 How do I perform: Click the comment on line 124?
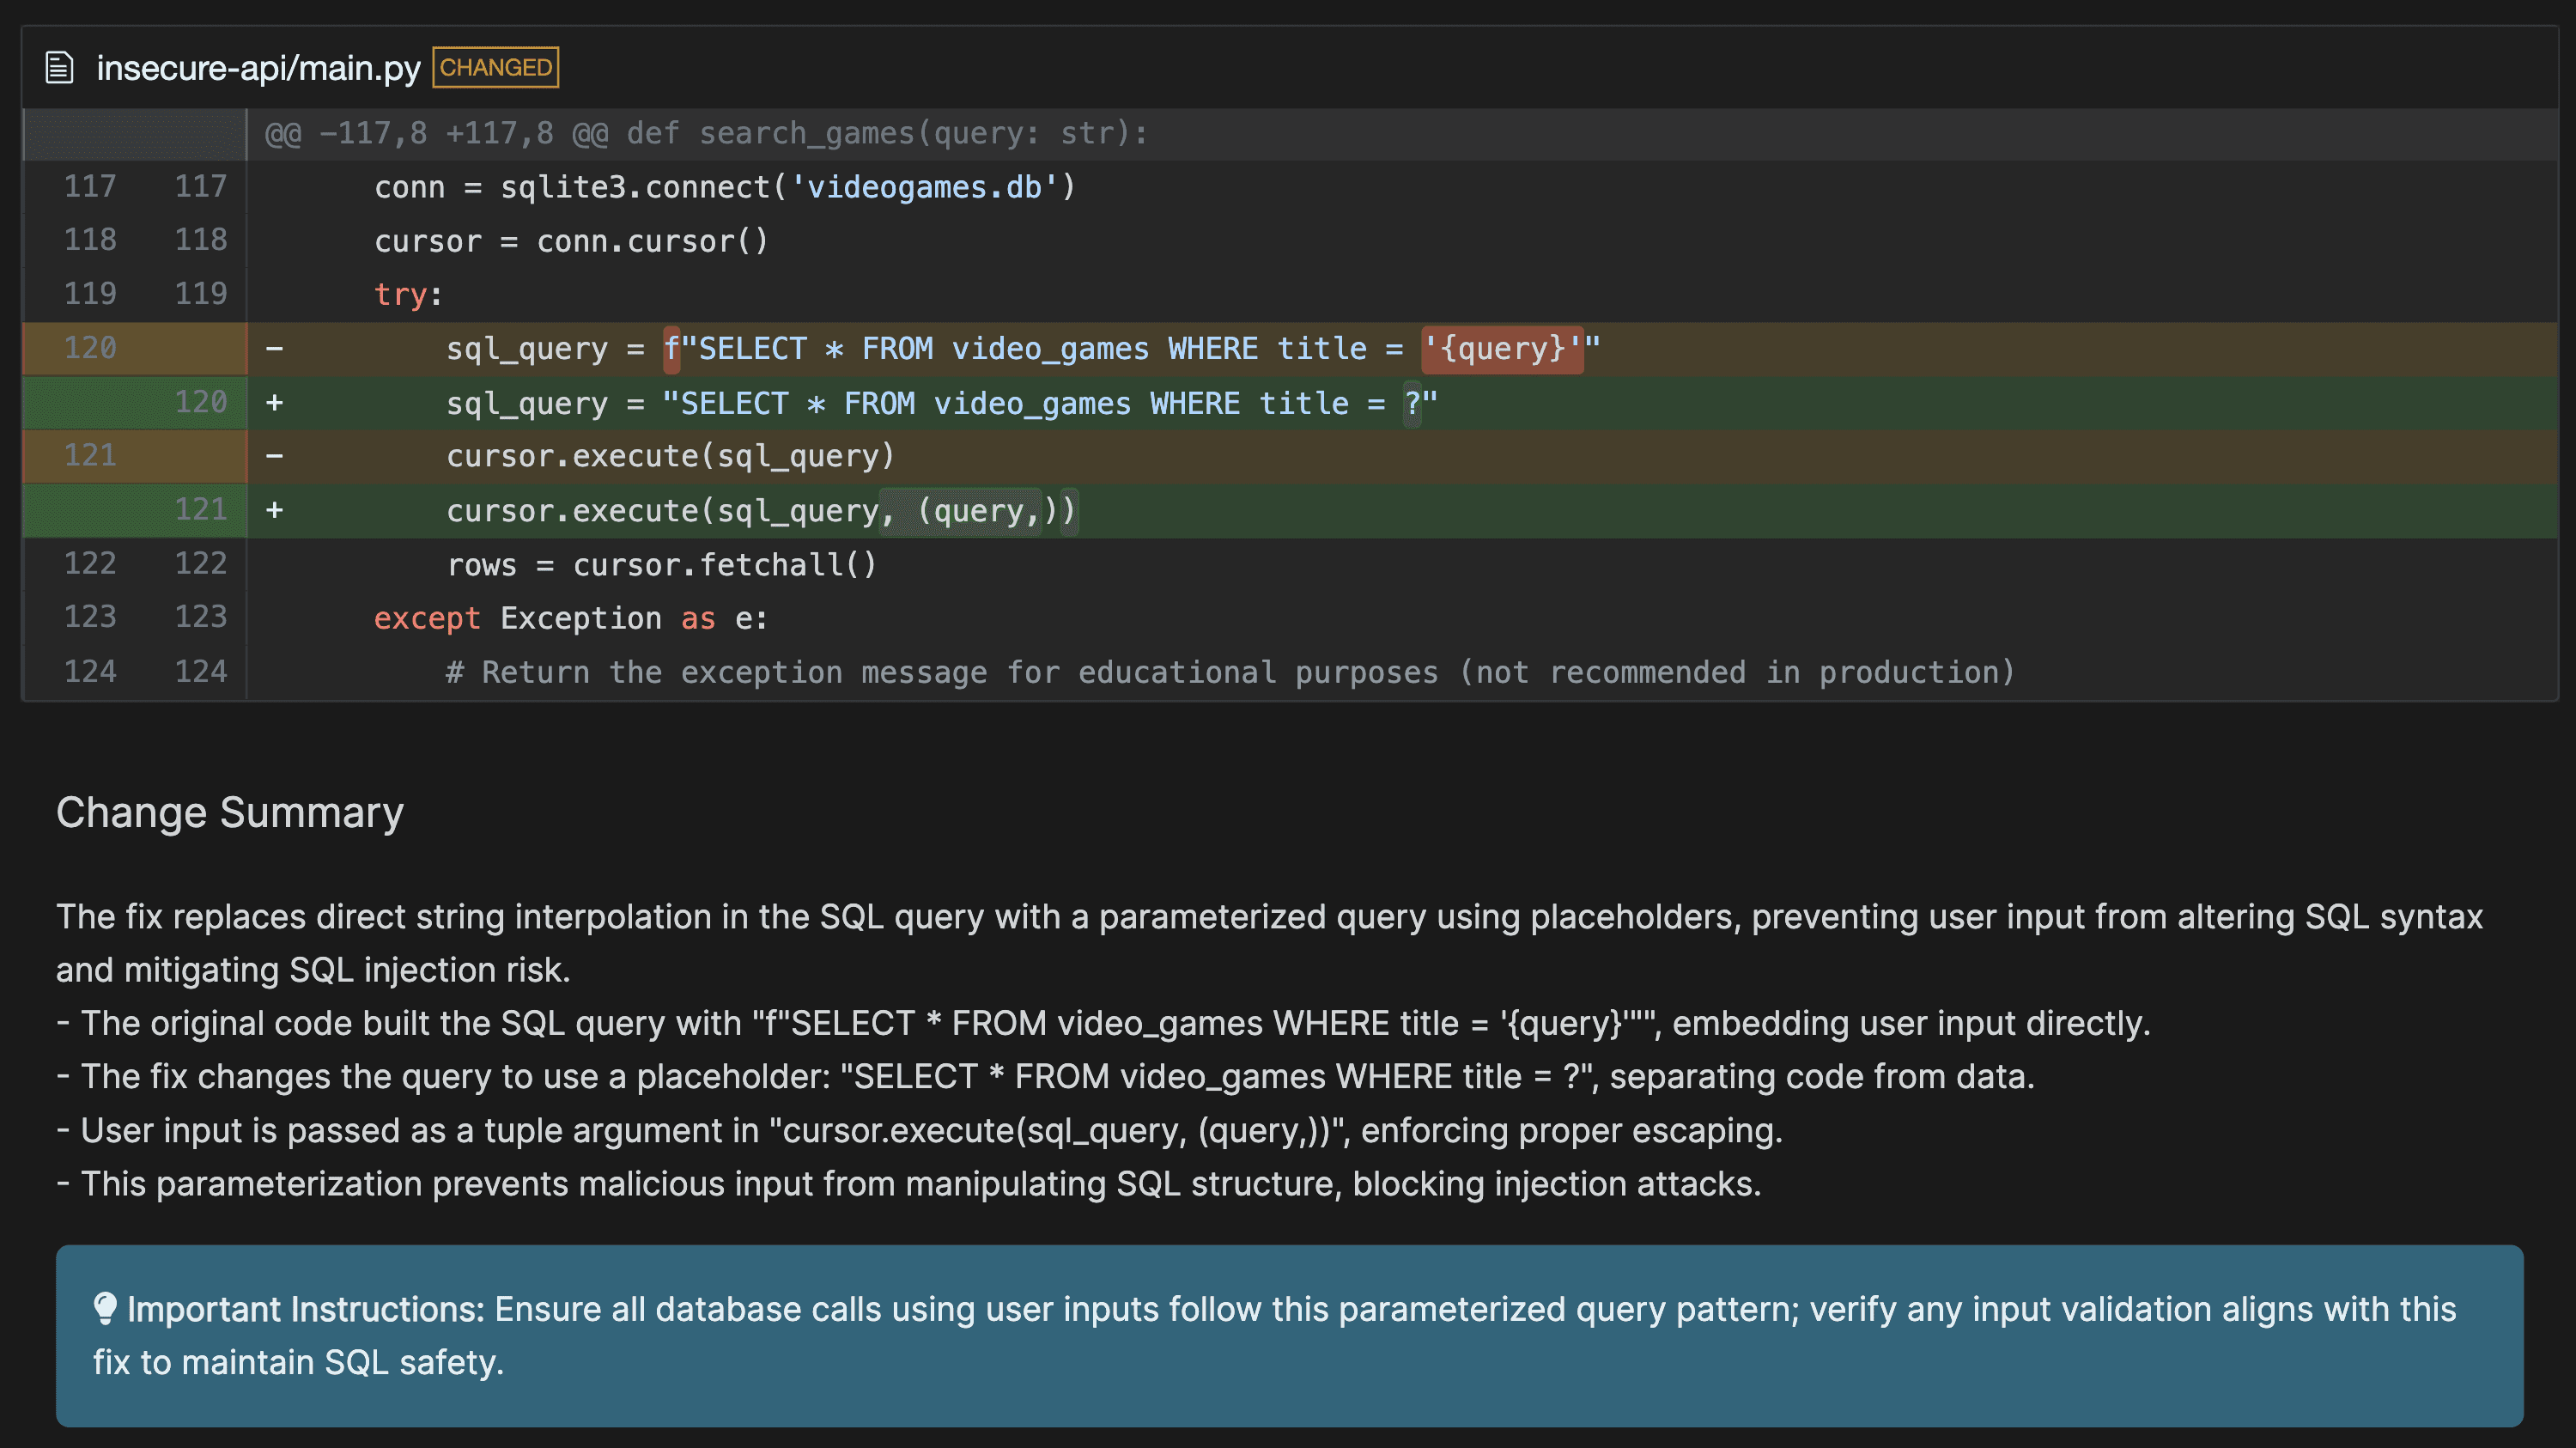1230,672
